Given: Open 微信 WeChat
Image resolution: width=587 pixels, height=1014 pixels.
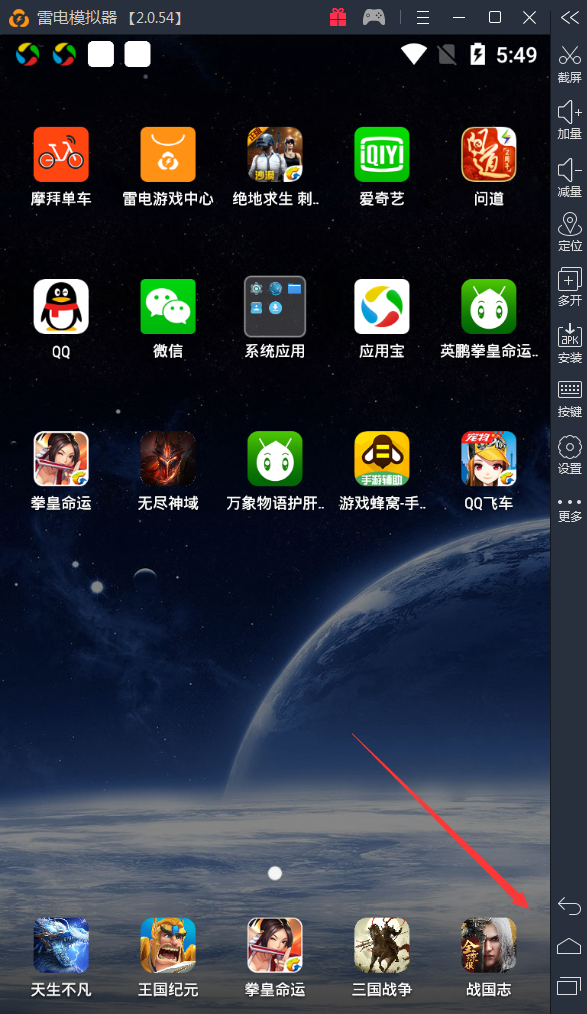Looking at the screenshot, I should [x=168, y=307].
